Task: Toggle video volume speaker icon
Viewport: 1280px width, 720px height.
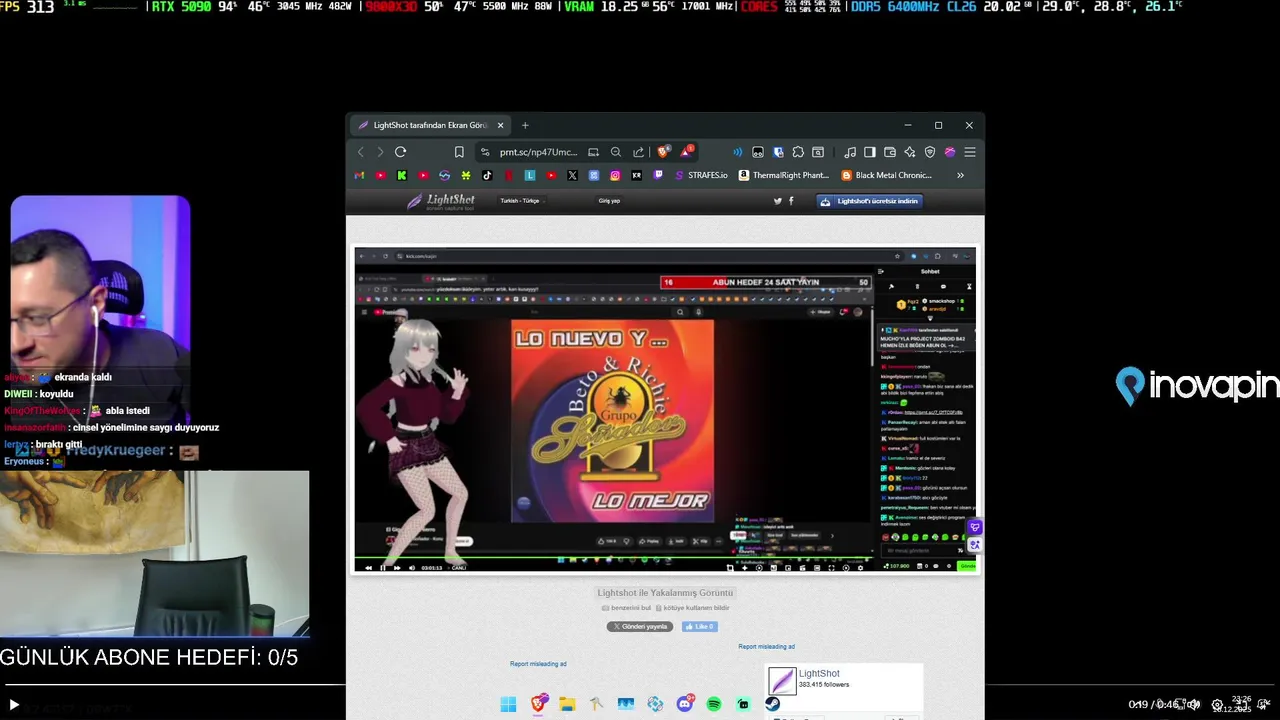Action: 1193,705
